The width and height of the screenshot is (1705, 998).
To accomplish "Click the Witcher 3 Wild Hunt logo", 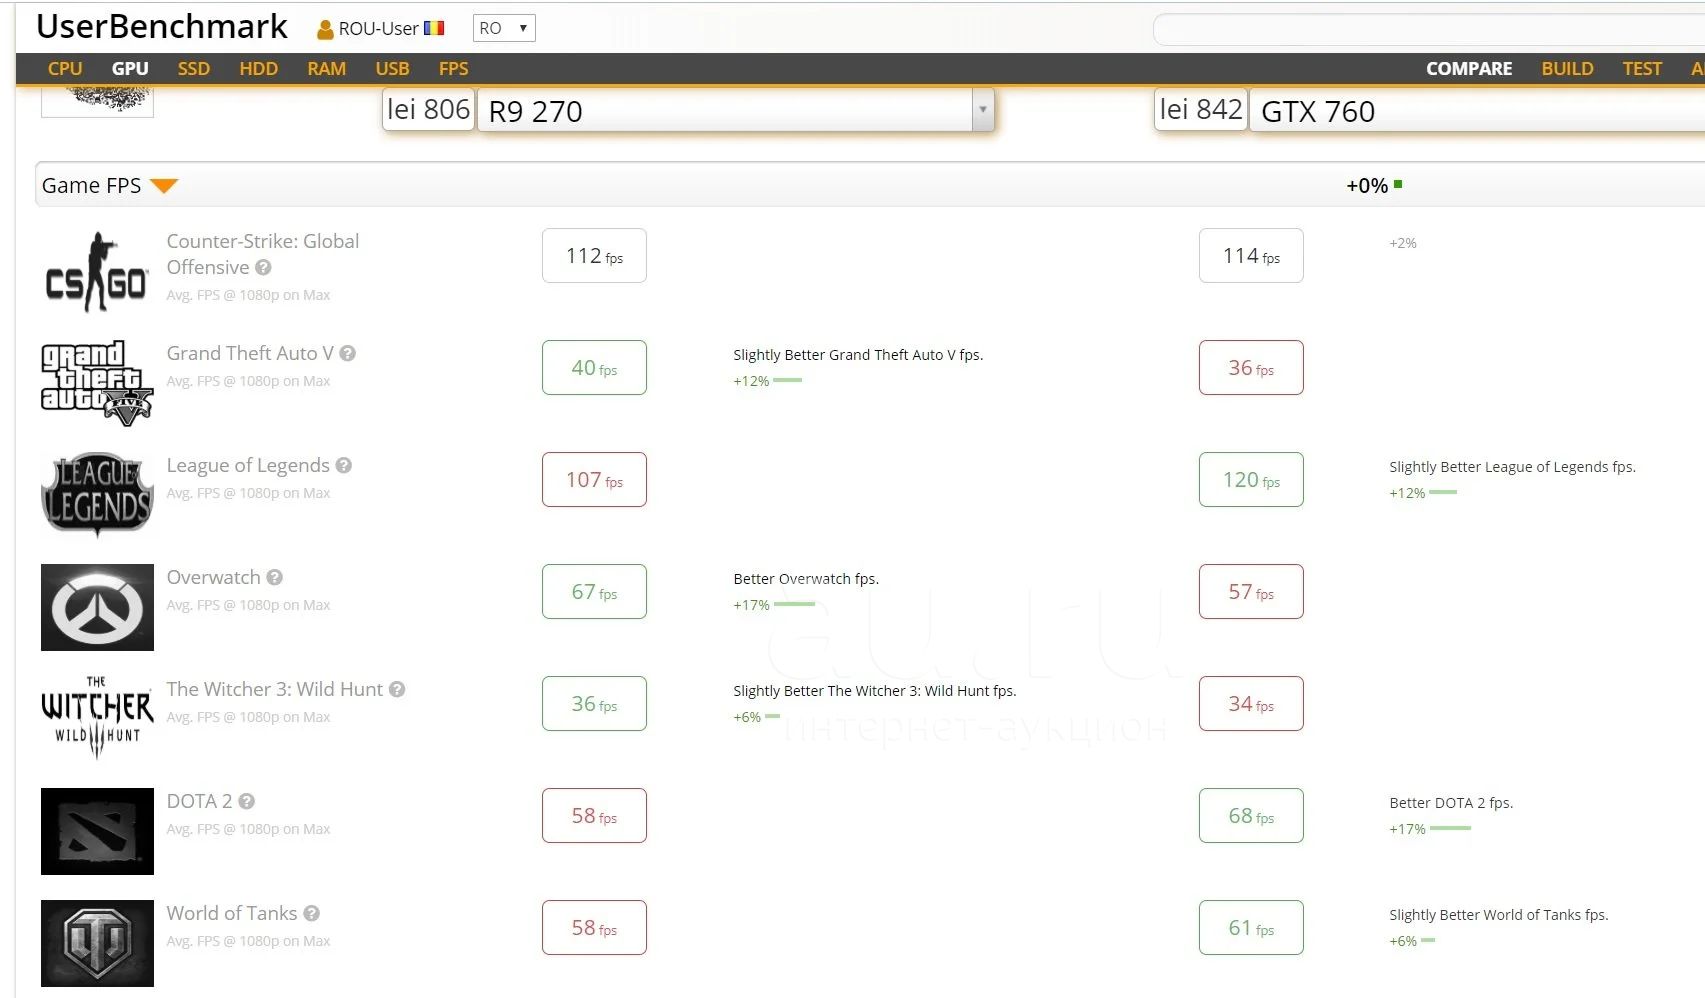I will (x=97, y=719).
